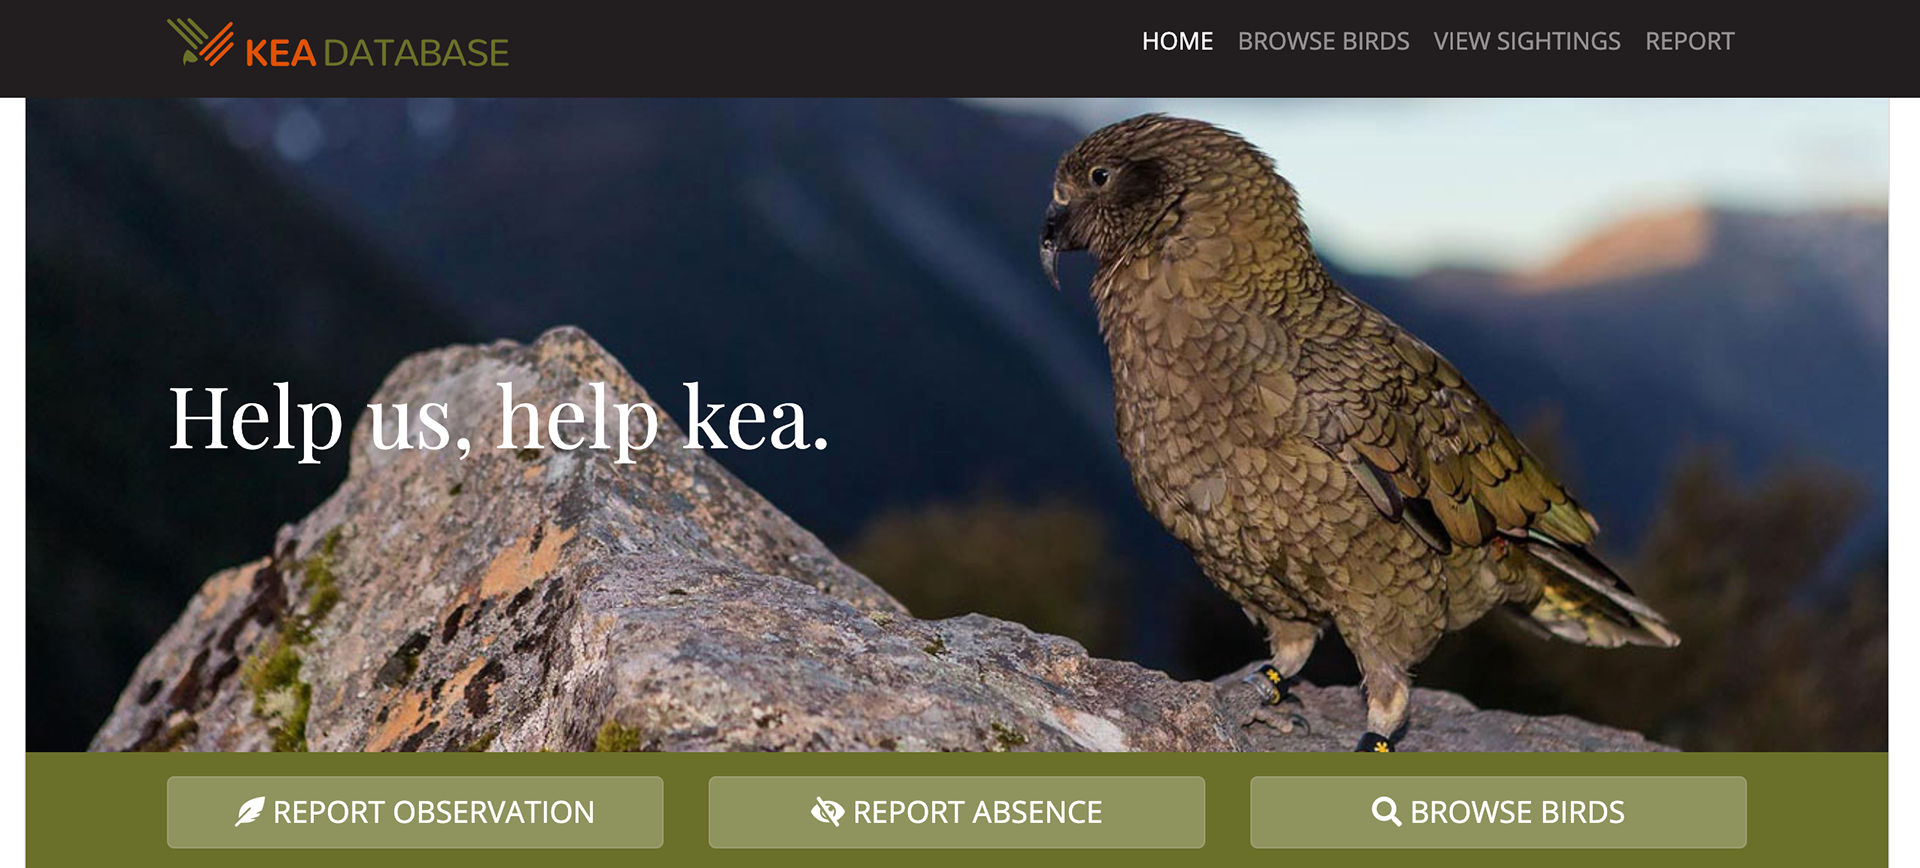
Task: Open the HOME nav item
Action: (1177, 41)
